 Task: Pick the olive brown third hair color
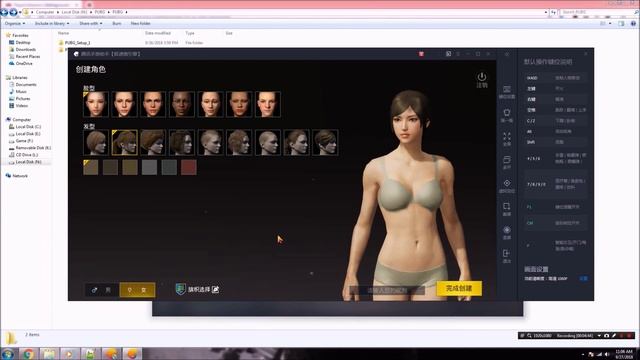(130, 167)
